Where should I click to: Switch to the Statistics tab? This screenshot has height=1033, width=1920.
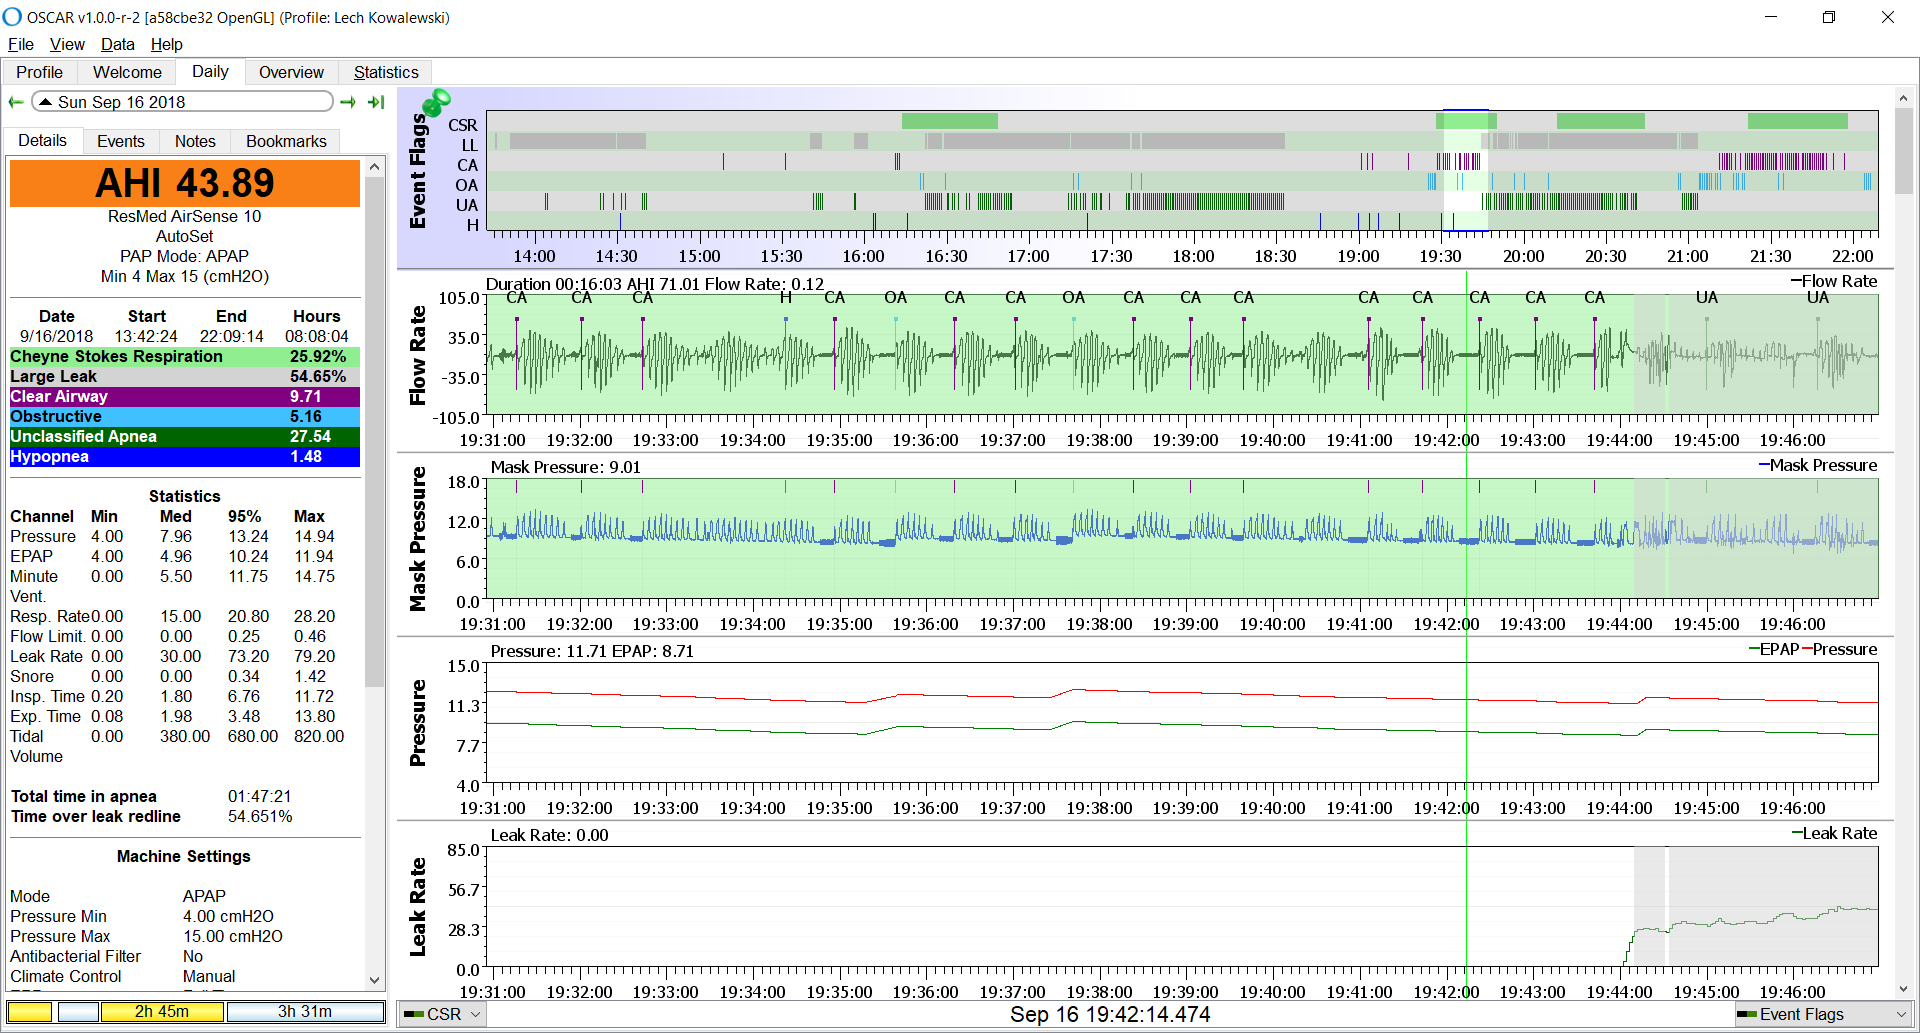click(386, 72)
